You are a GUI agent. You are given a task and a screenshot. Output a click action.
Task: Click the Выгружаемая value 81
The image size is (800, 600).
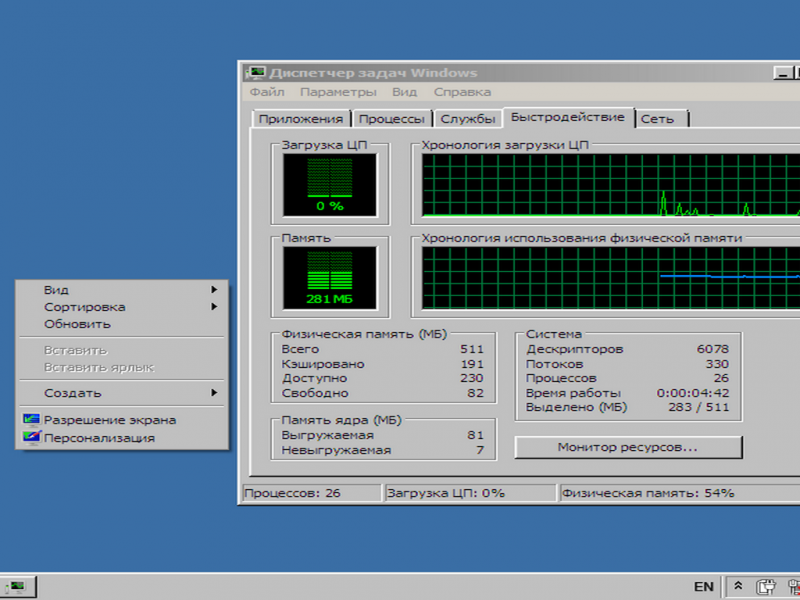coord(475,435)
